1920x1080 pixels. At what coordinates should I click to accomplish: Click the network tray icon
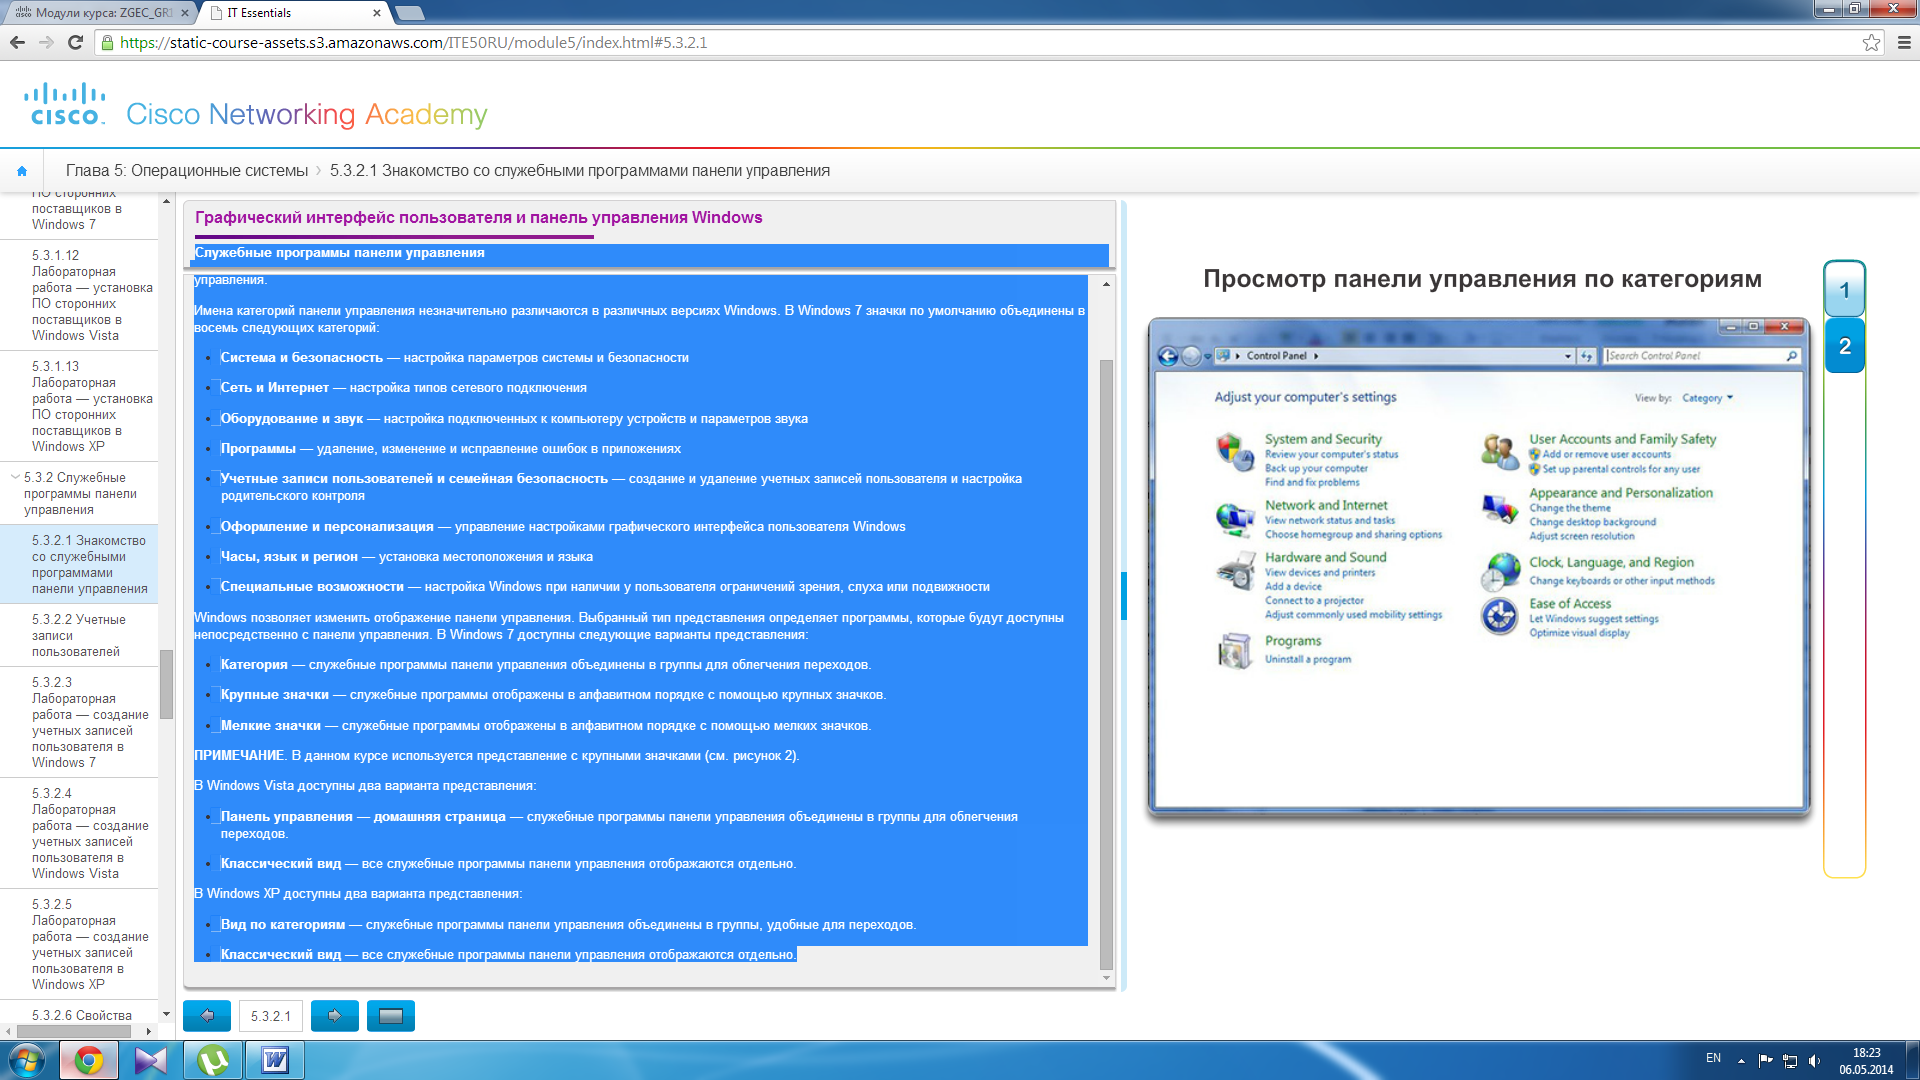pos(1790,1060)
